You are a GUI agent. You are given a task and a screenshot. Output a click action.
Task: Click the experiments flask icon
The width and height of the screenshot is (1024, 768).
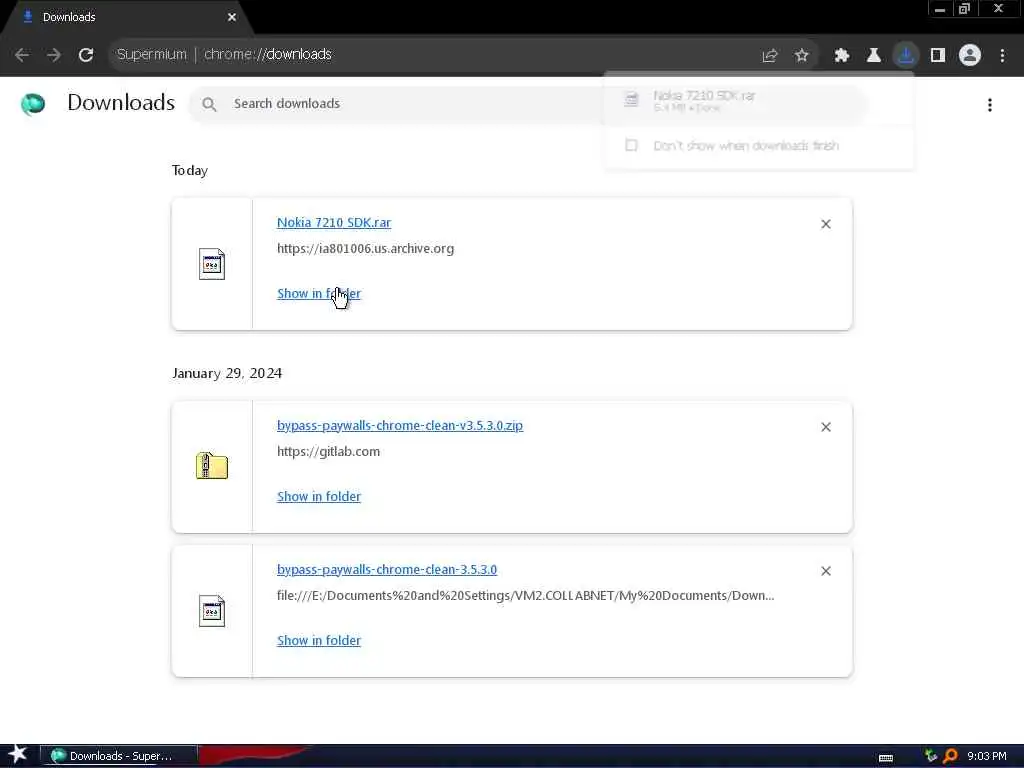pos(874,56)
